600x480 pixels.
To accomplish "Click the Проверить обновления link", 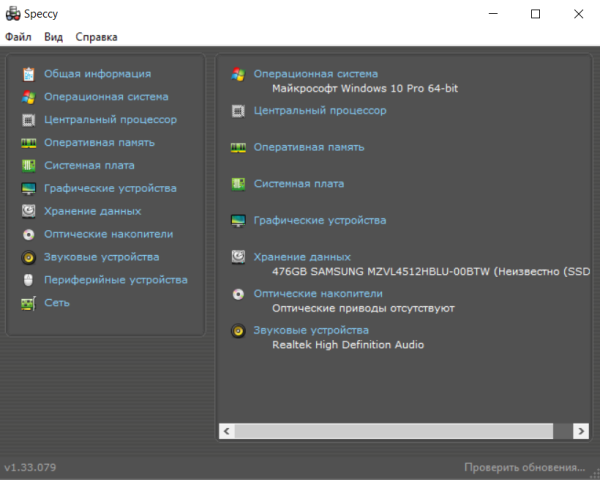I will pos(525,467).
